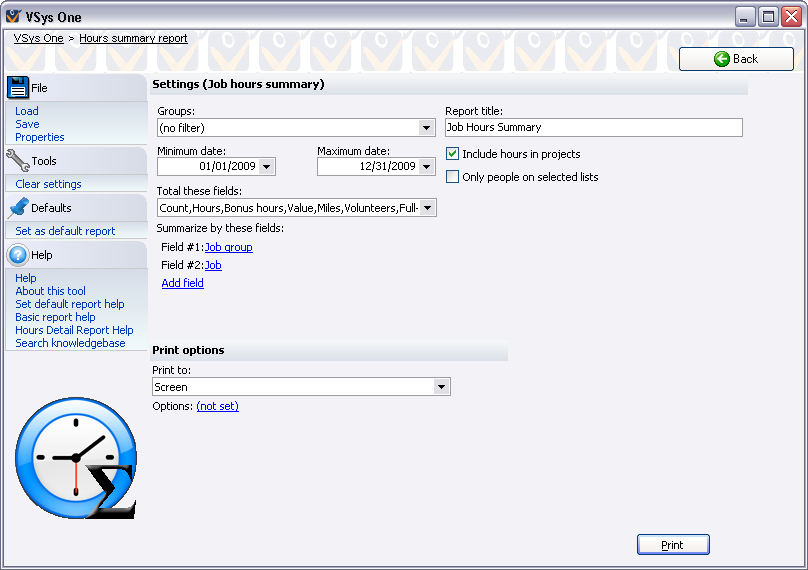The height and width of the screenshot is (570, 808).
Task: Expand the Total these fields dropdown
Action: pyautogui.click(x=427, y=208)
